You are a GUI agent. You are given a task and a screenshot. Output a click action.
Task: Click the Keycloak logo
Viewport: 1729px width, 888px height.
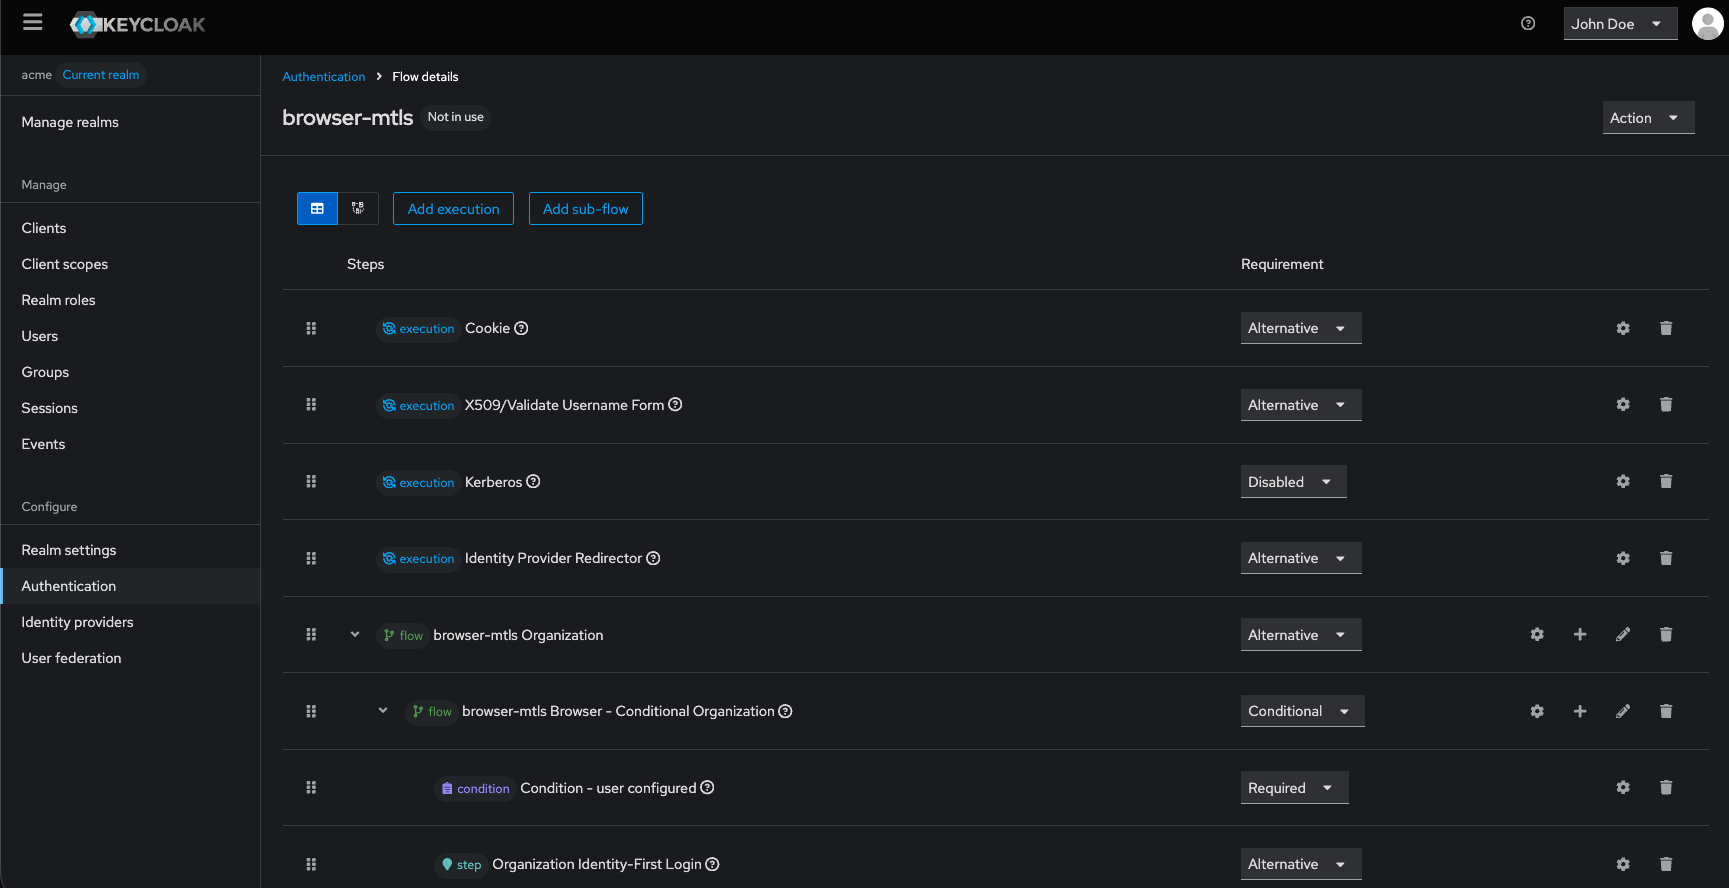coord(137,24)
